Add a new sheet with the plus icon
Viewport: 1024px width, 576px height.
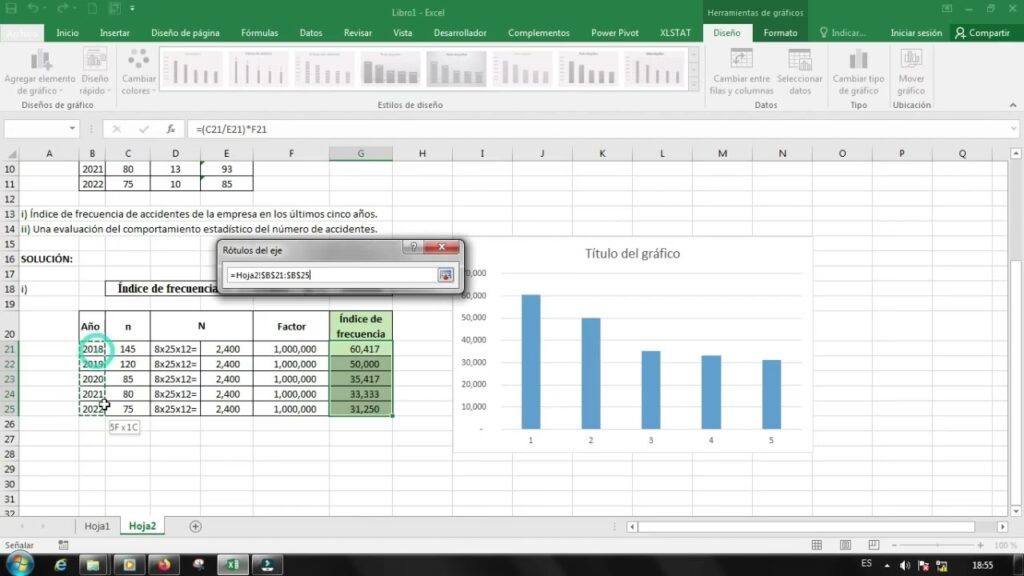pos(195,526)
